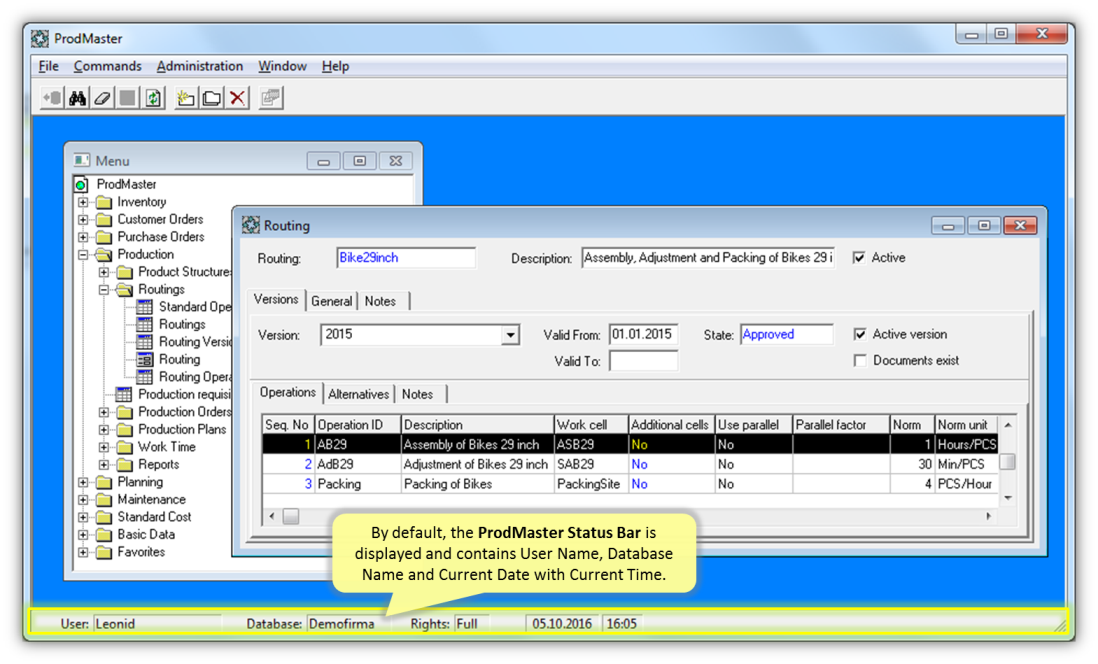
Task: Expand the Planning tree node
Action: pos(83,482)
